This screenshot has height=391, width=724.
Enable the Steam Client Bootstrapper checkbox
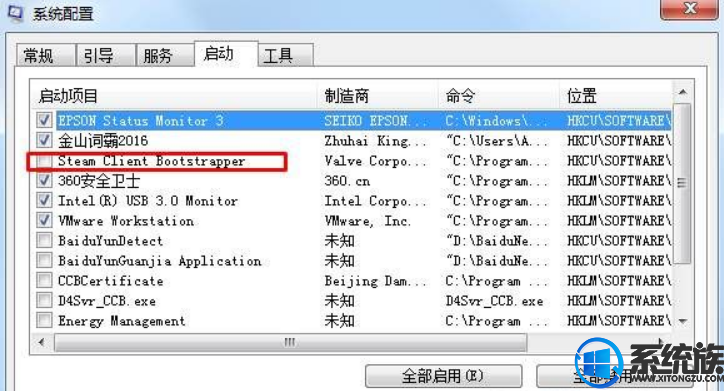pos(44,161)
